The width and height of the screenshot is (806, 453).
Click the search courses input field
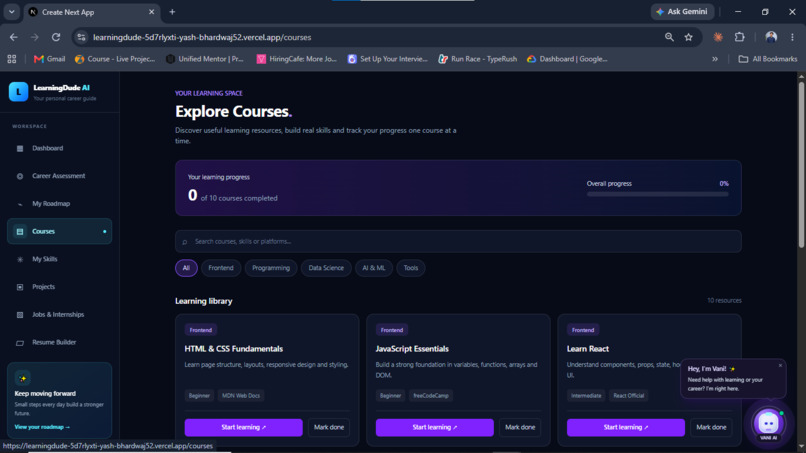tap(458, 242)
